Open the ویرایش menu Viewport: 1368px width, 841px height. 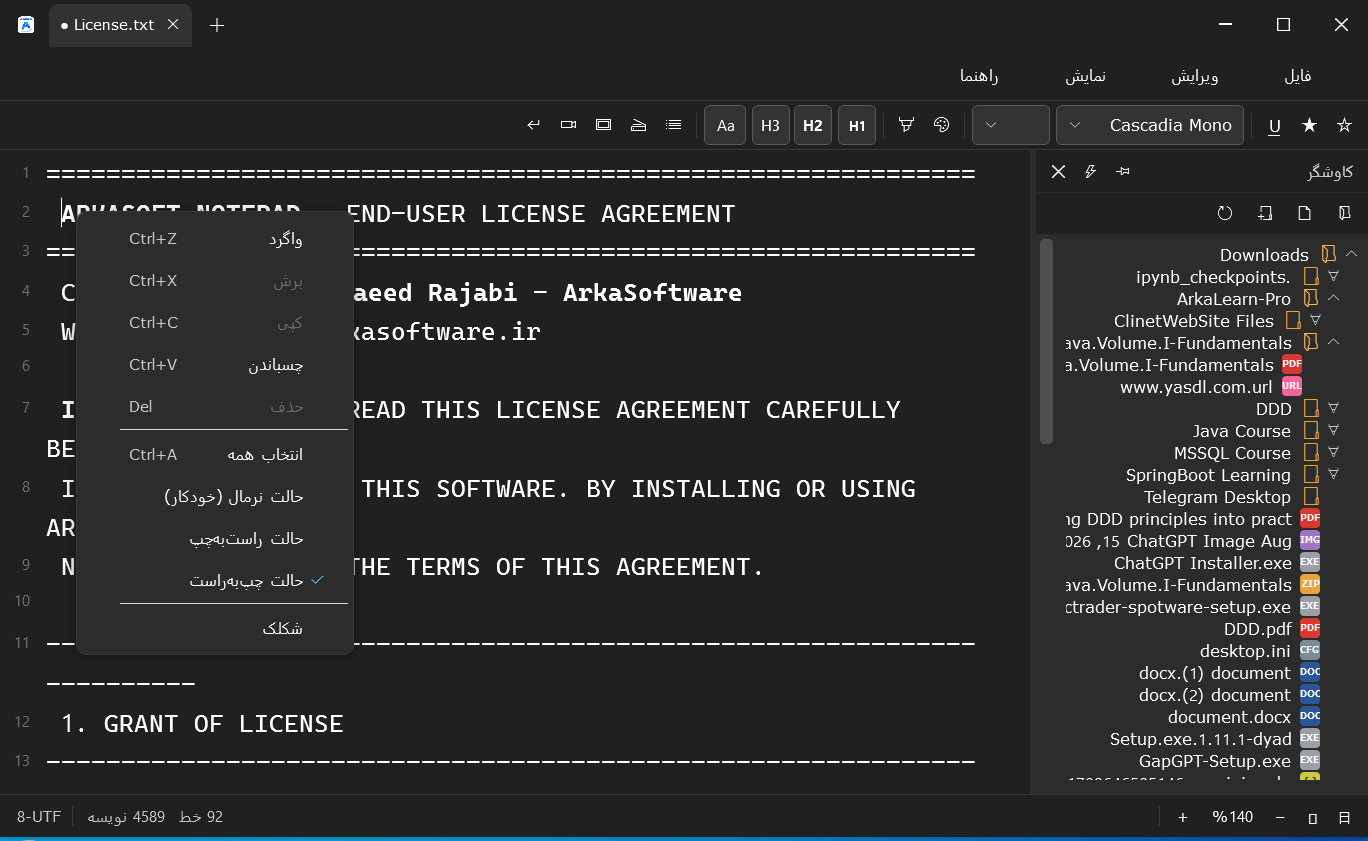[1195, 76]
